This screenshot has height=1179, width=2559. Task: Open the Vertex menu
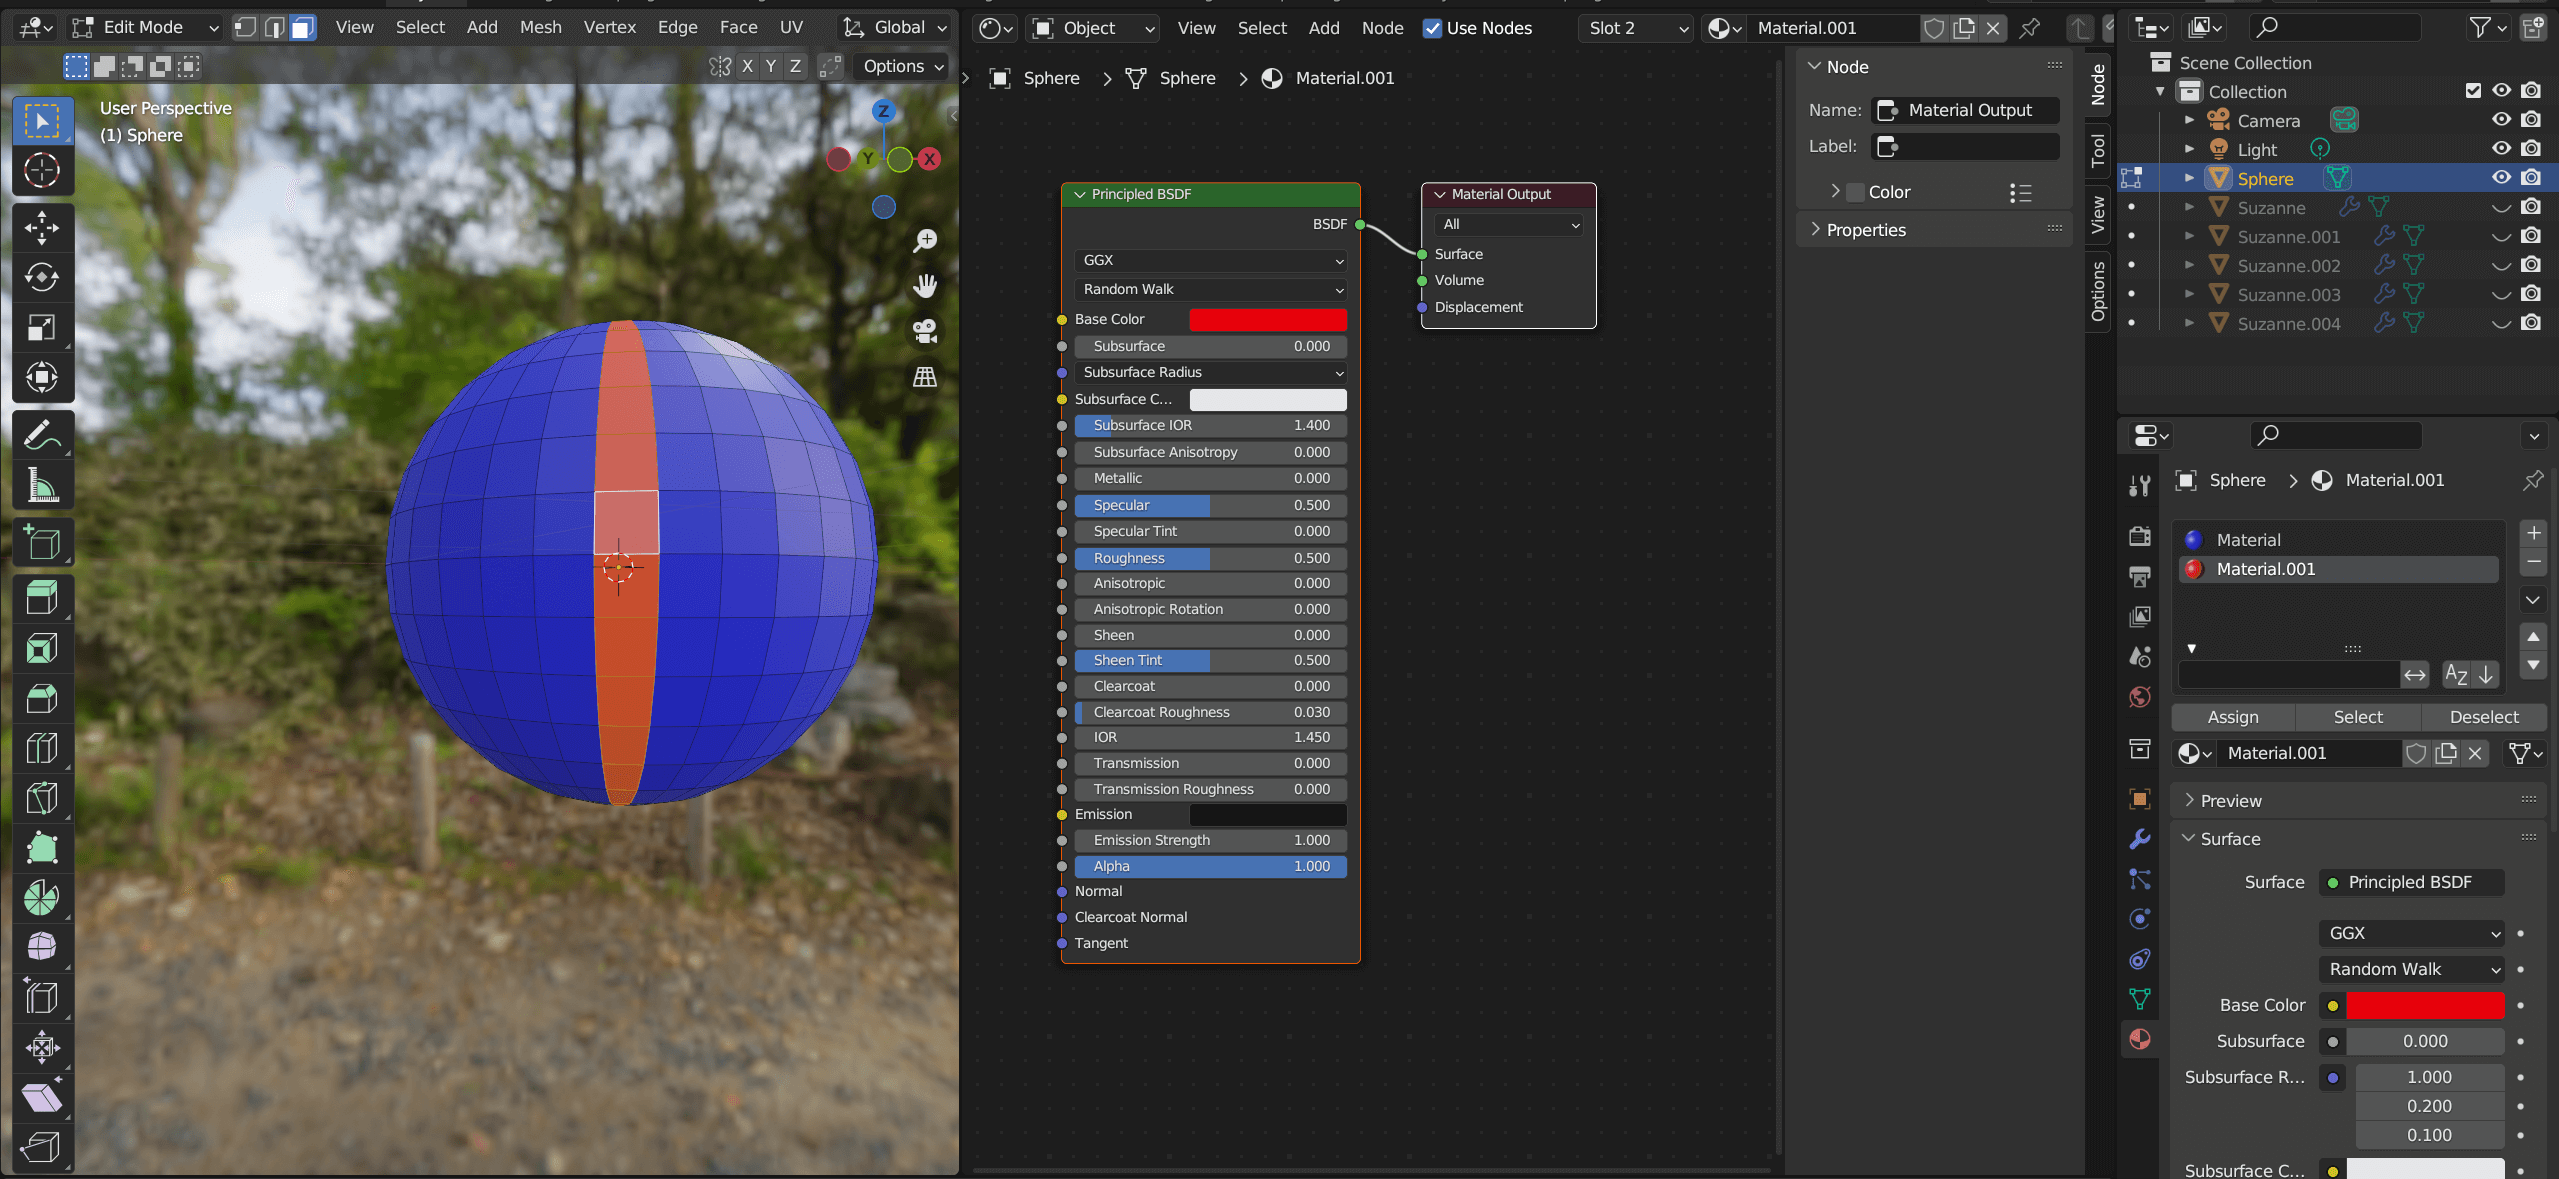610,27
